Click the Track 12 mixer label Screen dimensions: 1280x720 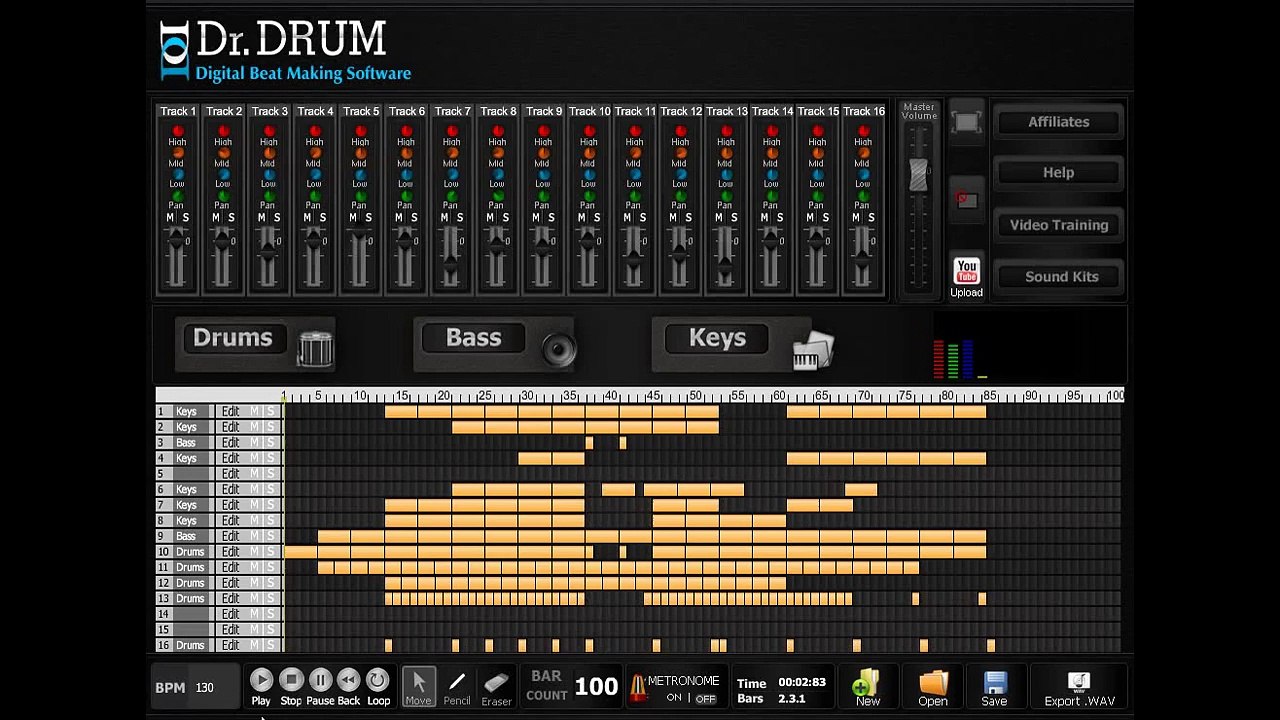tap(680, 111)
